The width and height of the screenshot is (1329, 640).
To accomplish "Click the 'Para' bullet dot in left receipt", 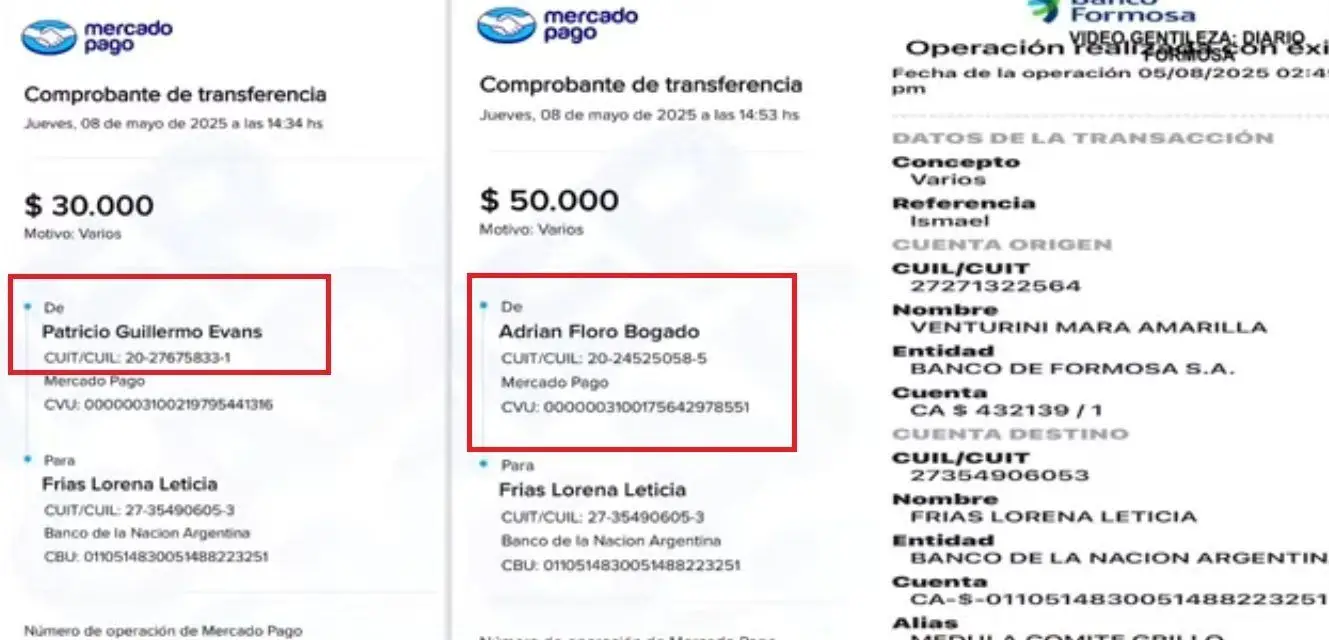I will (x=28, y=456).
